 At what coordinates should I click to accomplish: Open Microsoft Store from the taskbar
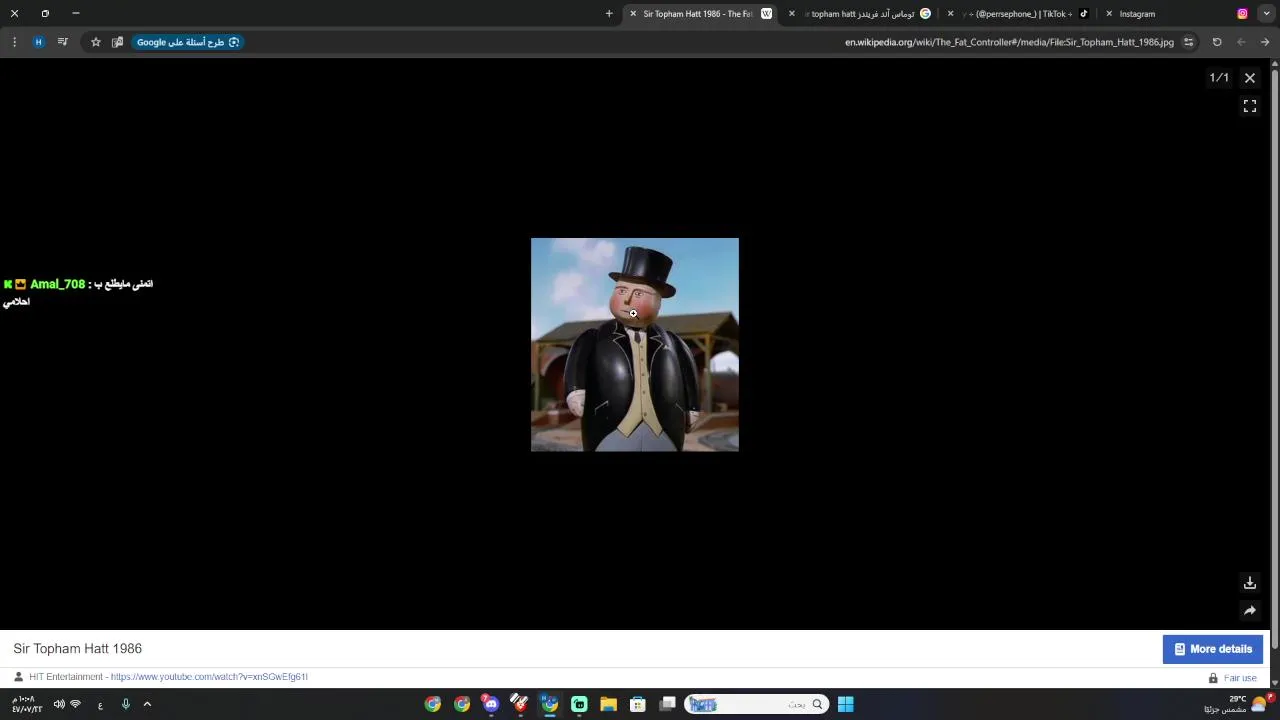tap(638, 704)
